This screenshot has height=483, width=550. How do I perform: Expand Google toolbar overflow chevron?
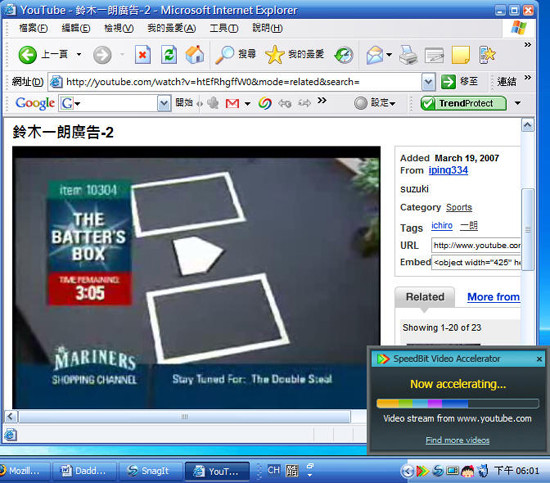point(322,101)
